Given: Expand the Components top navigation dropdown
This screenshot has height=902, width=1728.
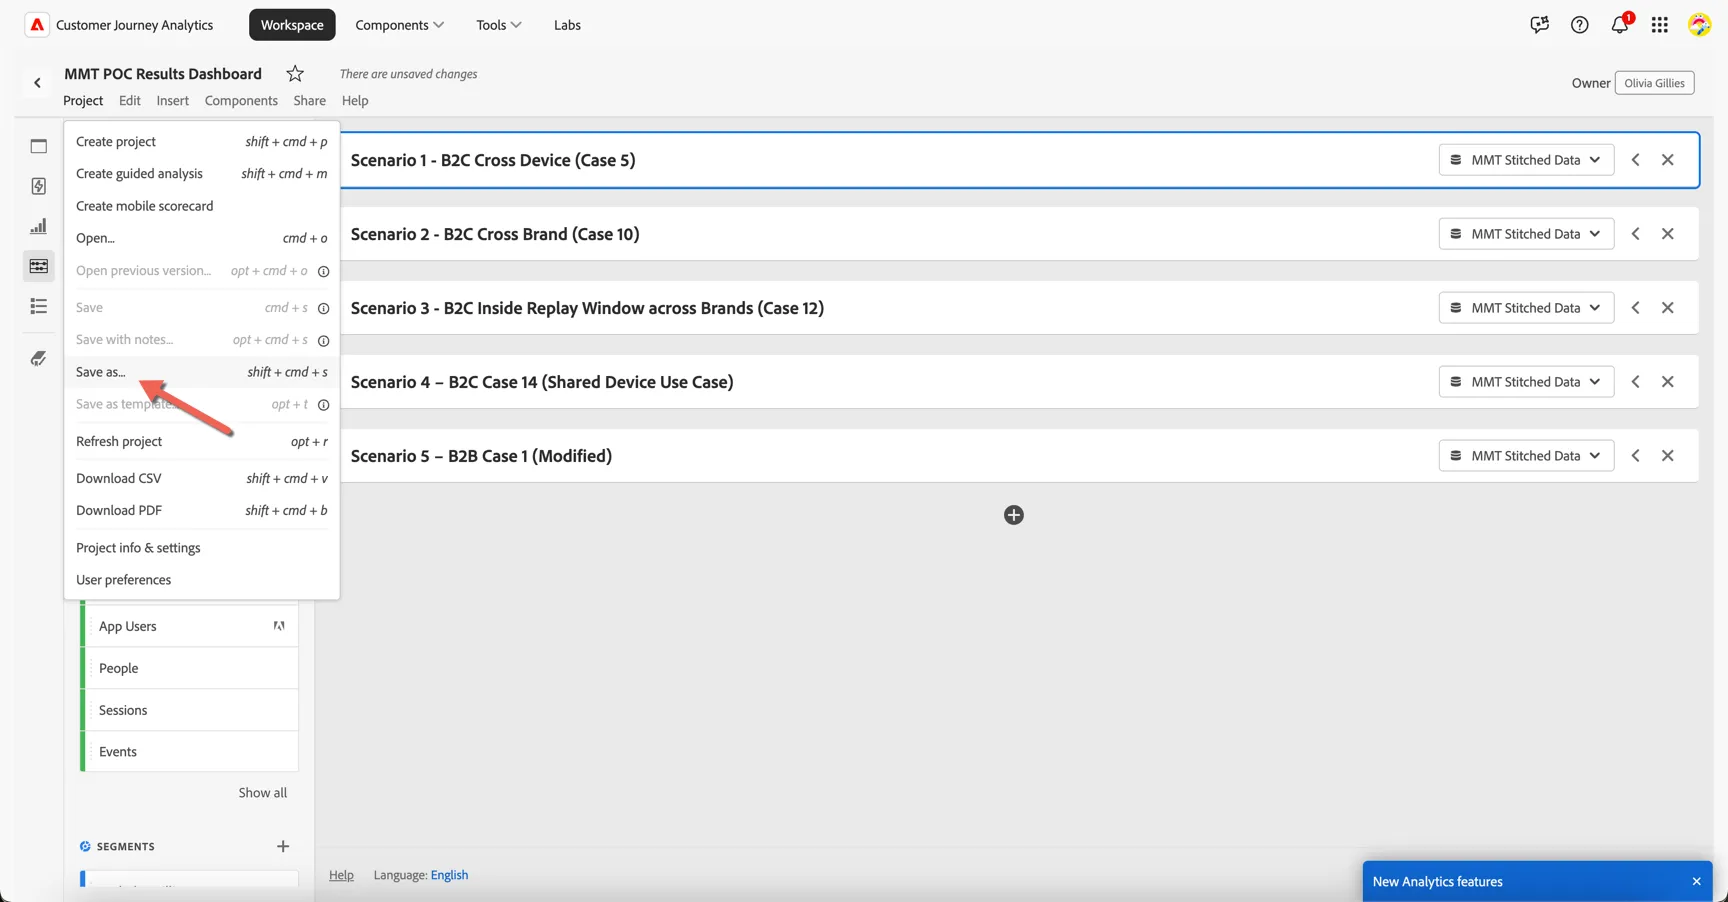Looking at the screenshot, I should pyautogui.click(x=399, y=25).
